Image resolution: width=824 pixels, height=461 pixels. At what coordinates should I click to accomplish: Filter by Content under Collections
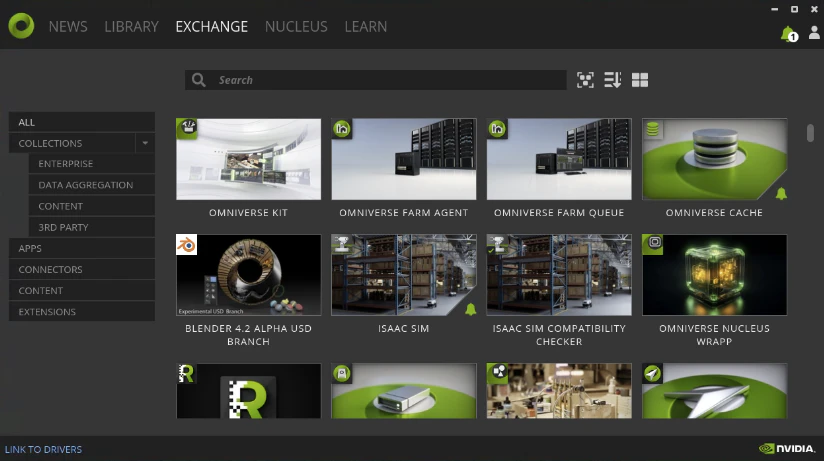[91, 206]
